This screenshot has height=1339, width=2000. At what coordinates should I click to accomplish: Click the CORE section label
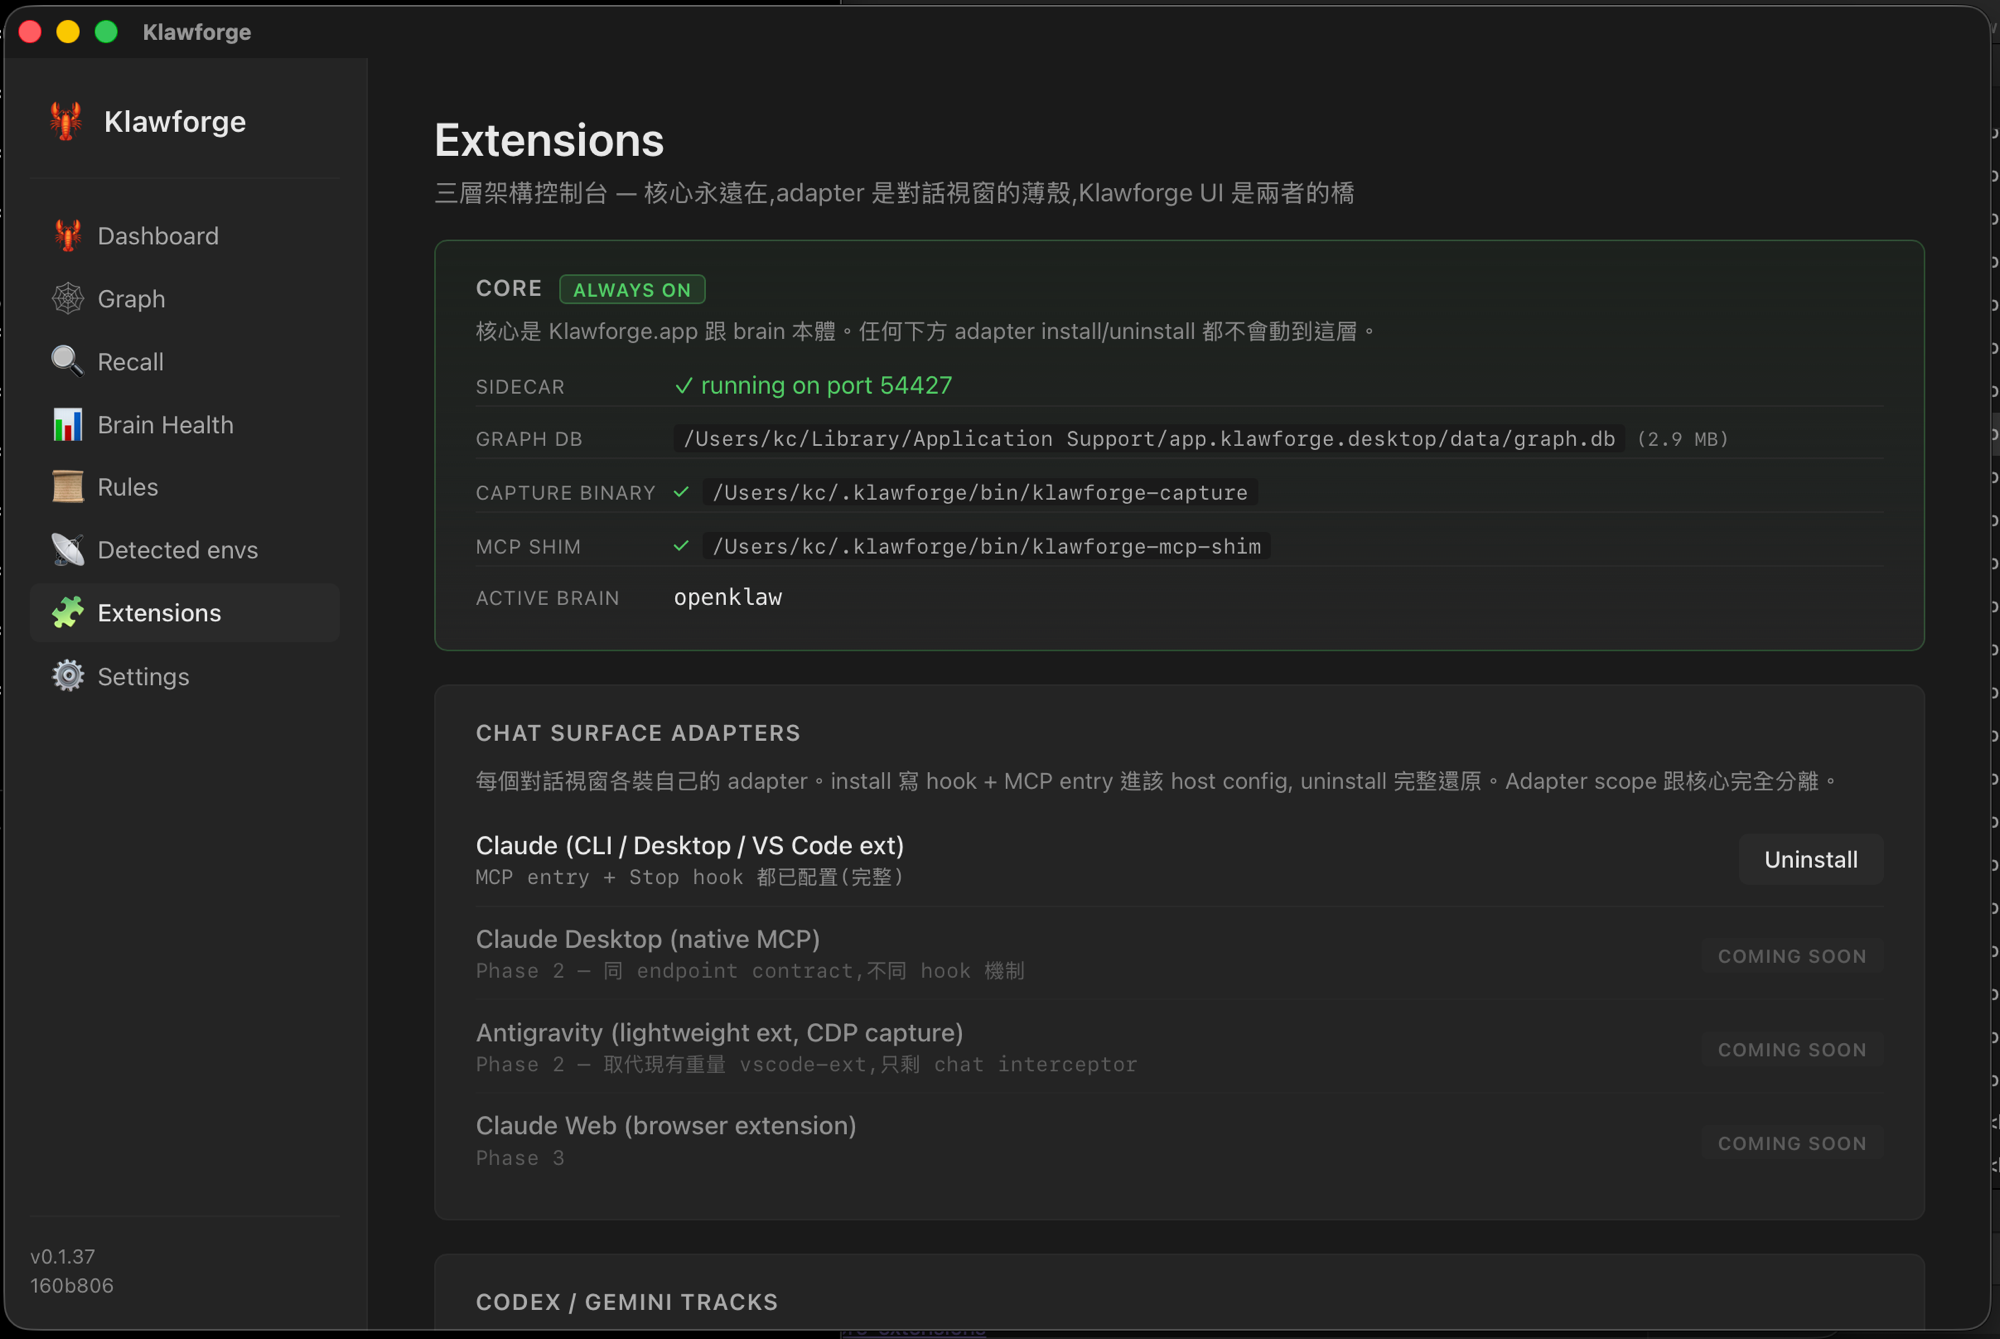click(x=509, y=289)
